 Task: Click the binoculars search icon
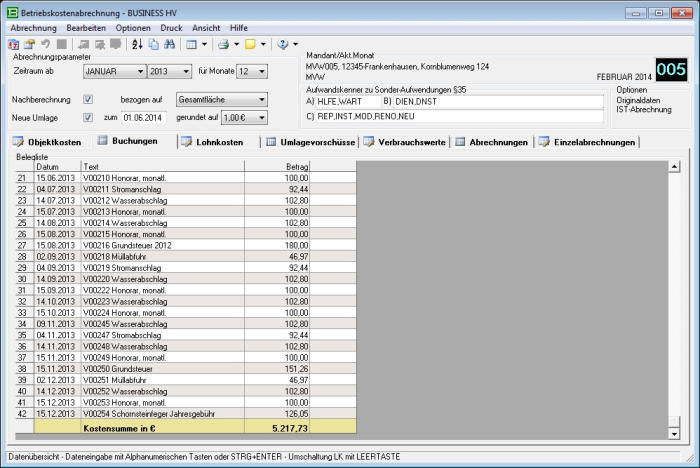click(169, 44)
